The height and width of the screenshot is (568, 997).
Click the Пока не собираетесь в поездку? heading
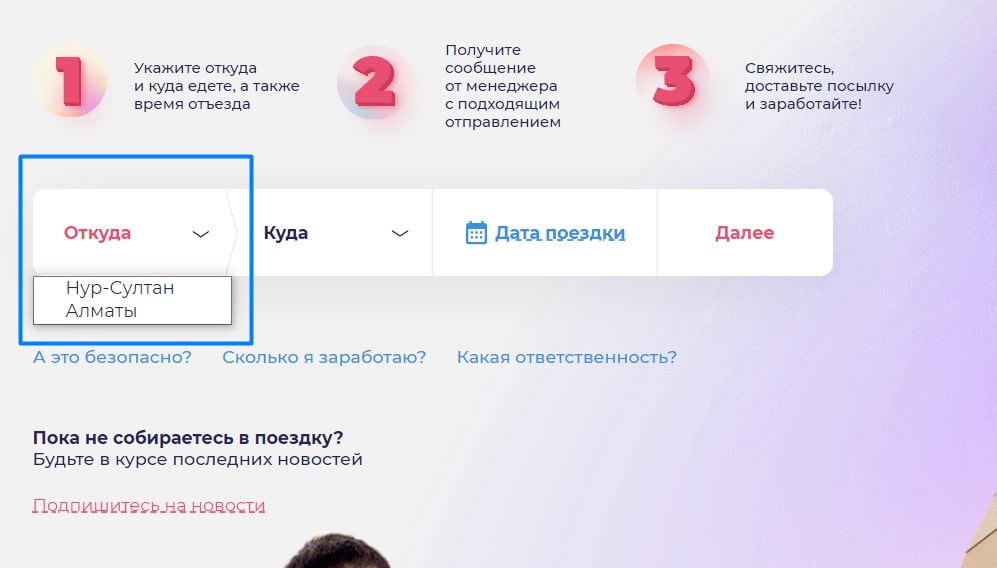[188, 438]
